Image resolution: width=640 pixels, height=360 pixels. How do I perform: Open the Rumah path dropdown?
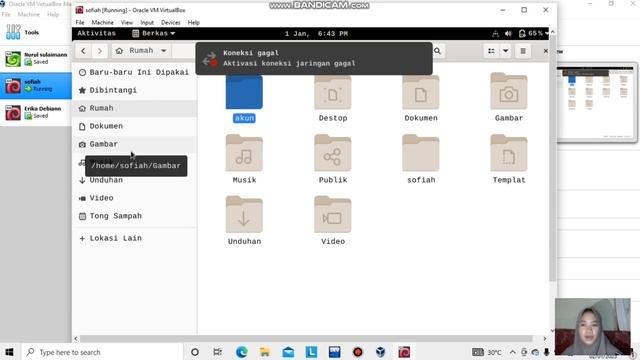(x=141, y=51)
